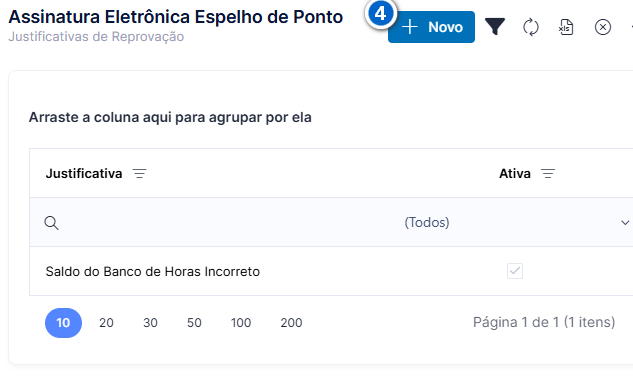Click the Novo button
The width and height of the screenshot is (633, 382).
[431, 27]
